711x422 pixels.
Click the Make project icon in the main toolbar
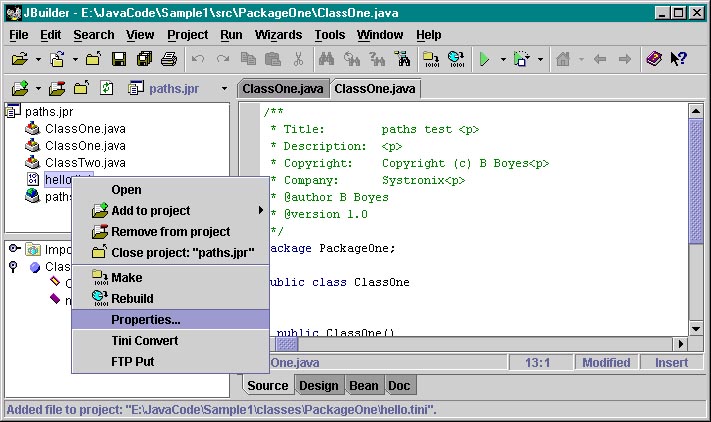[430, 60]
